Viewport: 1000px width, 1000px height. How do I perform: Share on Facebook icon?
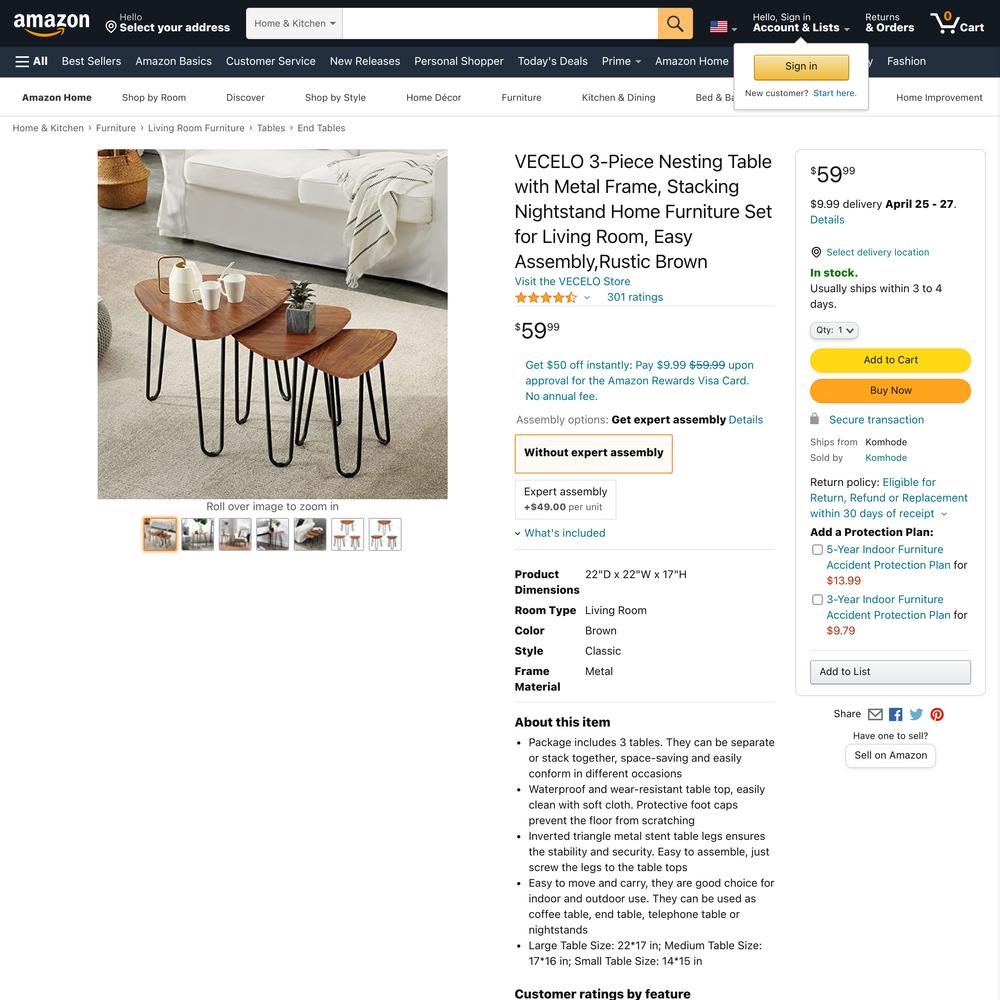[895, 714]
